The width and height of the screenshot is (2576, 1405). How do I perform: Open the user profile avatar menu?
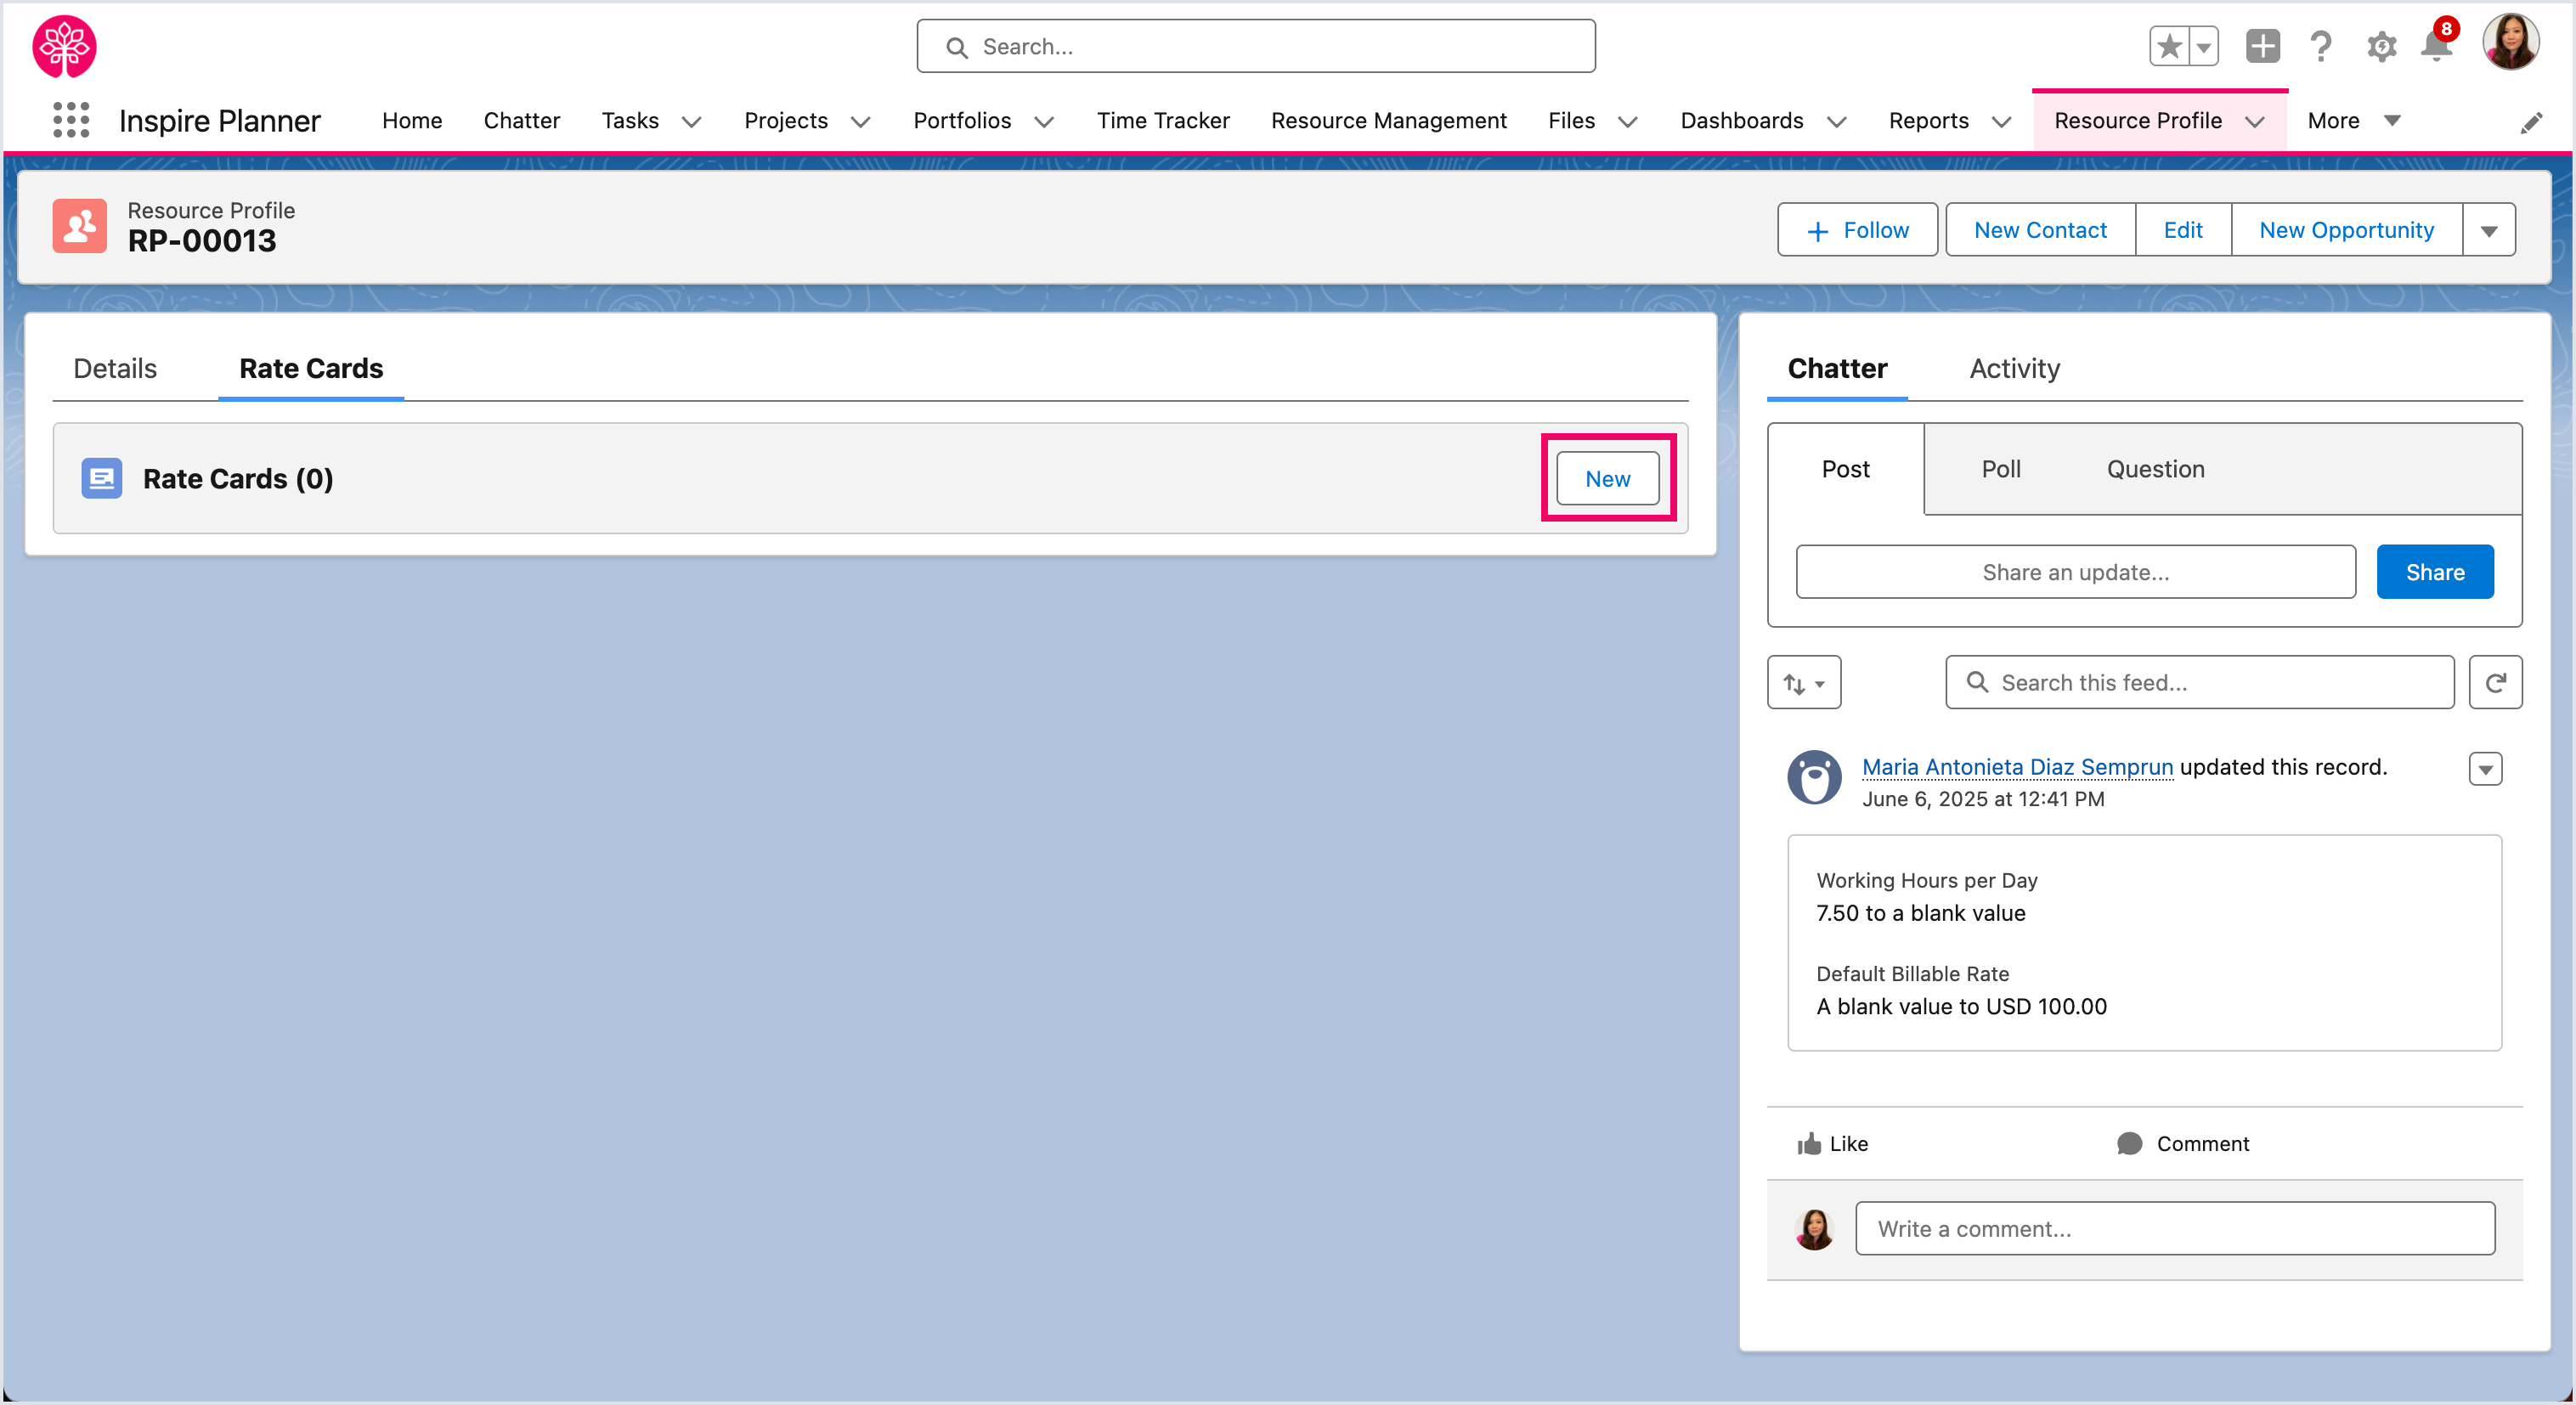click(x=2510, y=42)
